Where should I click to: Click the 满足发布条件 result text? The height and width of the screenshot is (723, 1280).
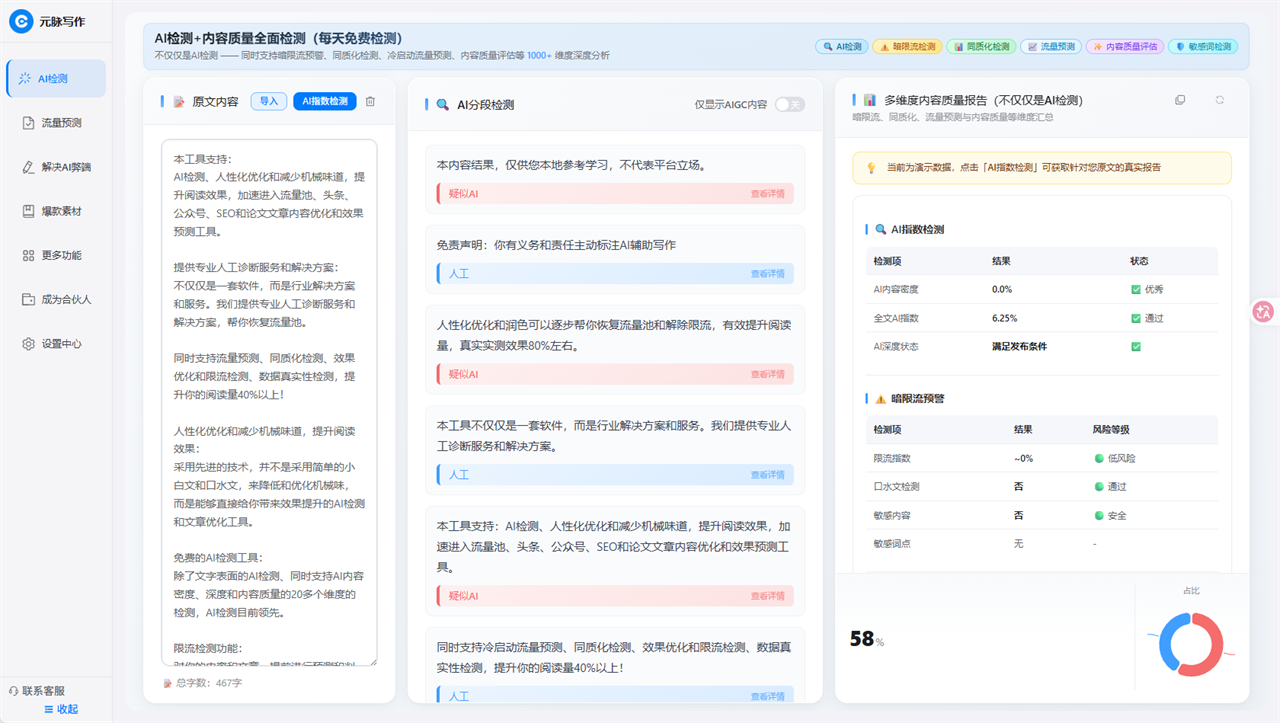(x=1019, y=346)
